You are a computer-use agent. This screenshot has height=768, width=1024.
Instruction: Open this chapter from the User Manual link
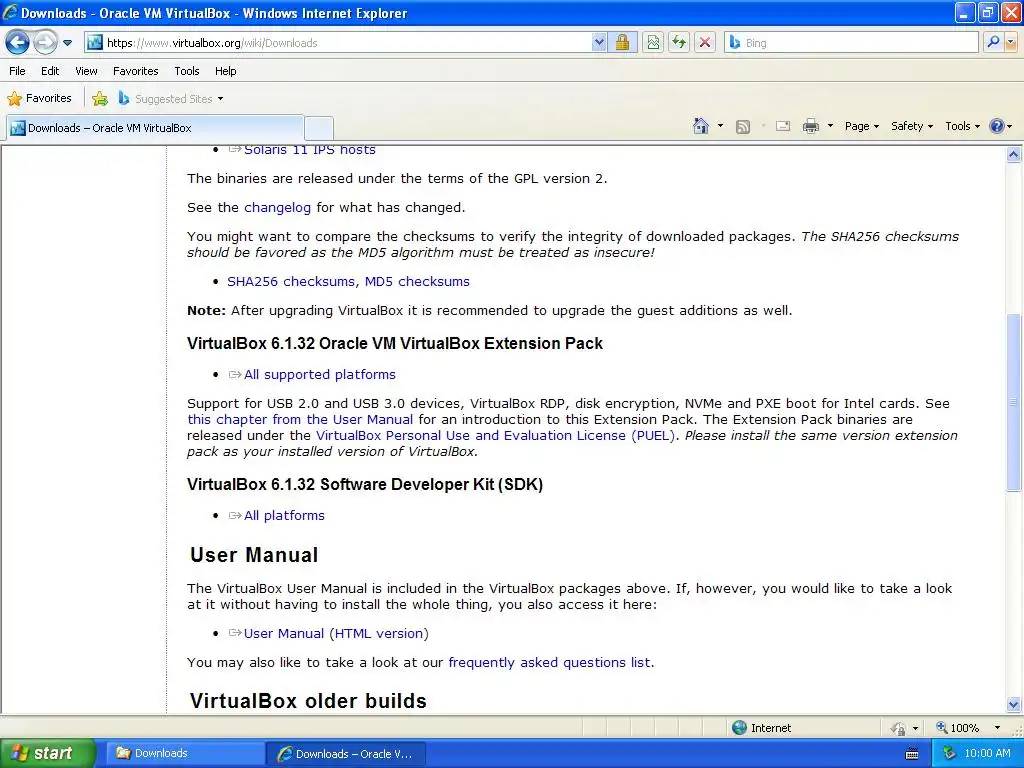click(x=300, y=419)
